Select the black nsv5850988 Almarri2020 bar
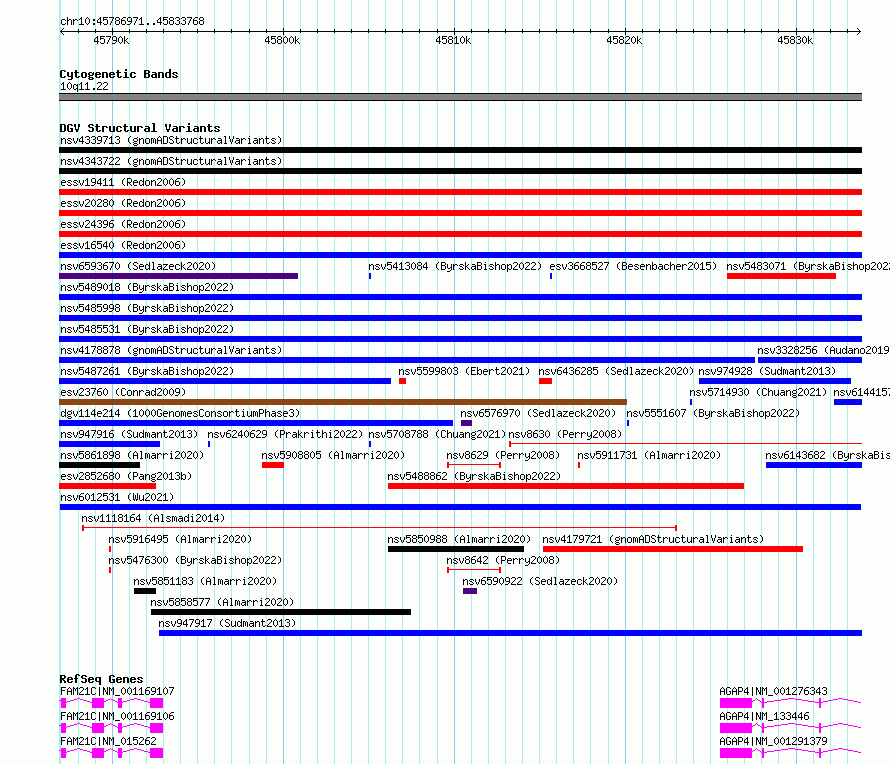This screenshot has width=890, height=764. pyautogui.click(x=456, y=549)
